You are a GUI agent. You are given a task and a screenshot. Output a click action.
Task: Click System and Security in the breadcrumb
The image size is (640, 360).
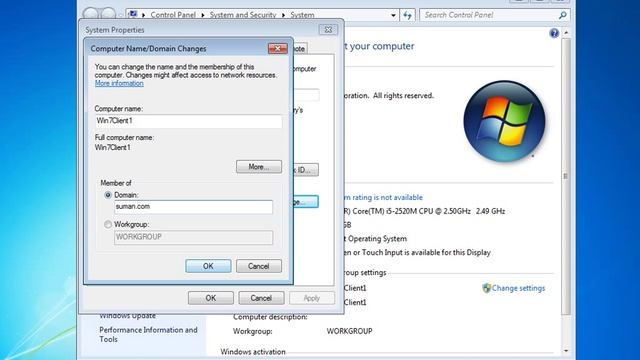coord(243,15)
